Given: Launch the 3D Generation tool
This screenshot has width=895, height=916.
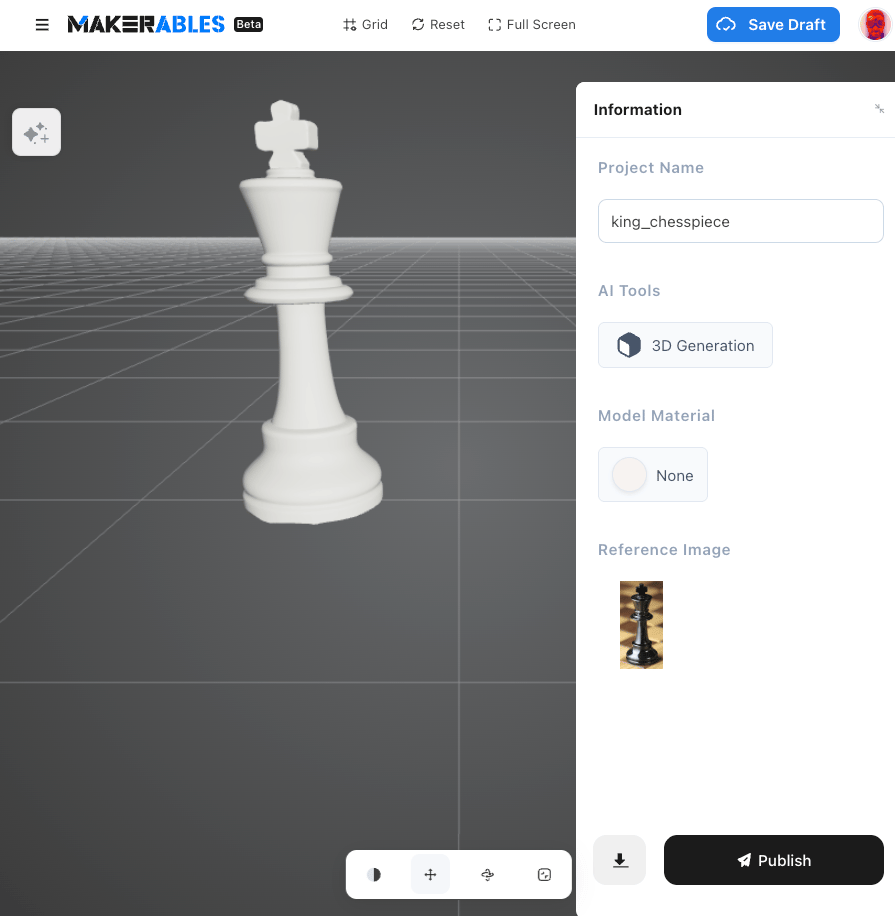Looking at the screenshot, I should click(x=685, y=345).
